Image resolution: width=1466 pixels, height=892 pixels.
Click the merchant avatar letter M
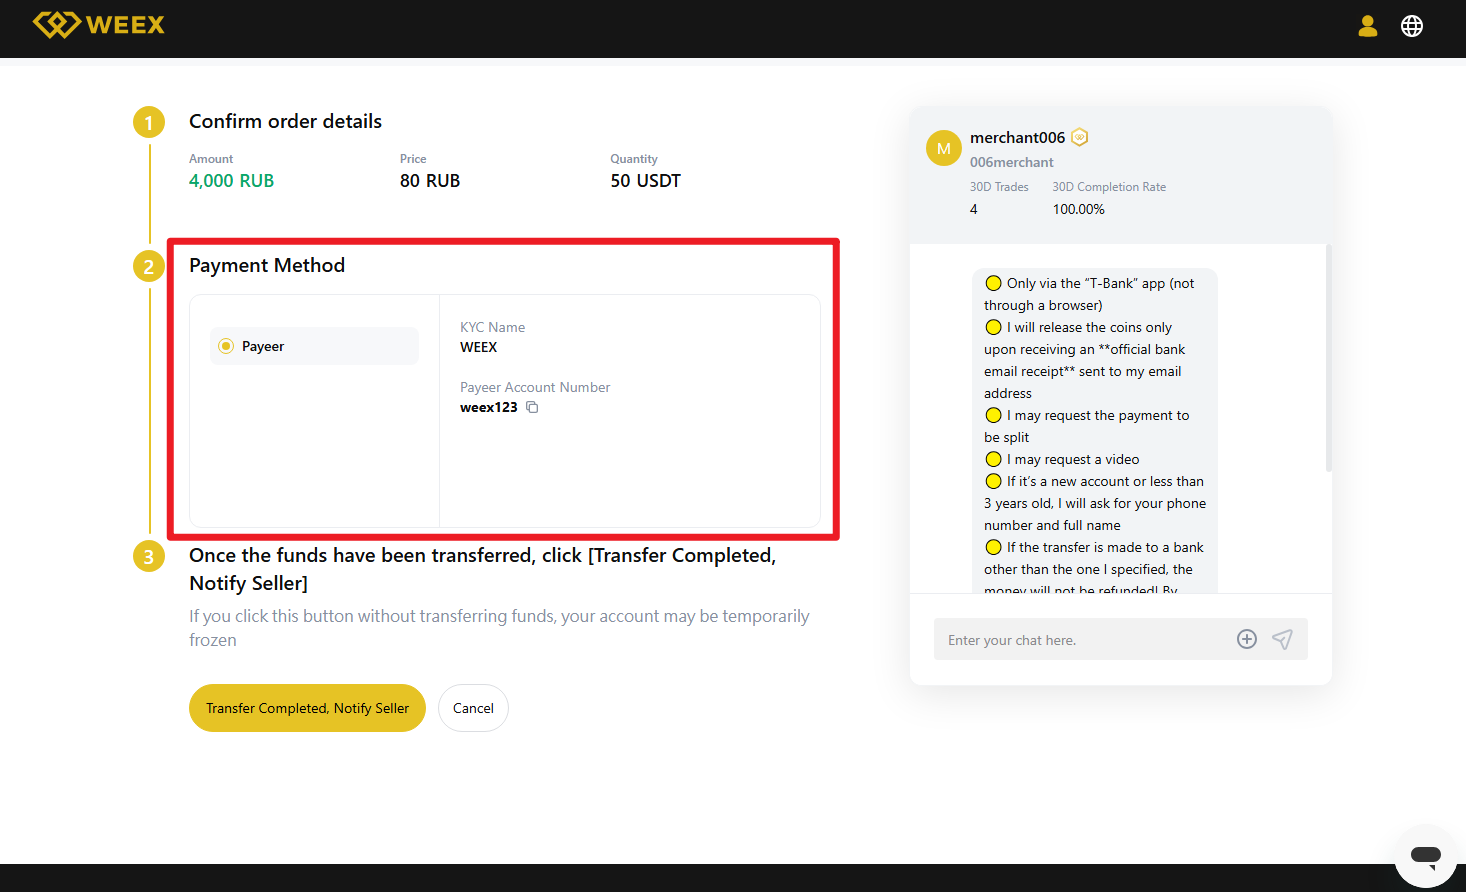tap(943, 148)
